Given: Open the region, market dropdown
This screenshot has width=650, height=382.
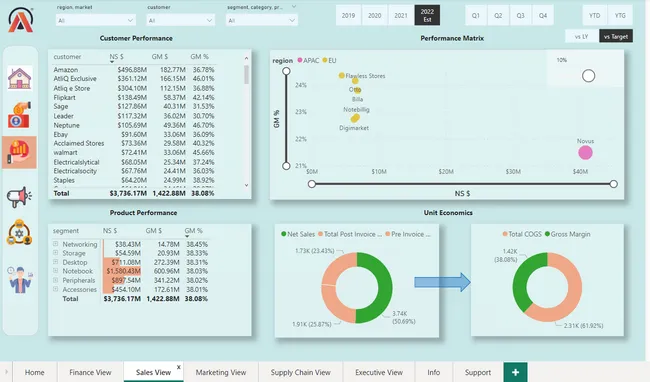Looking at the screenshot, I should click(x=95, y=20).
